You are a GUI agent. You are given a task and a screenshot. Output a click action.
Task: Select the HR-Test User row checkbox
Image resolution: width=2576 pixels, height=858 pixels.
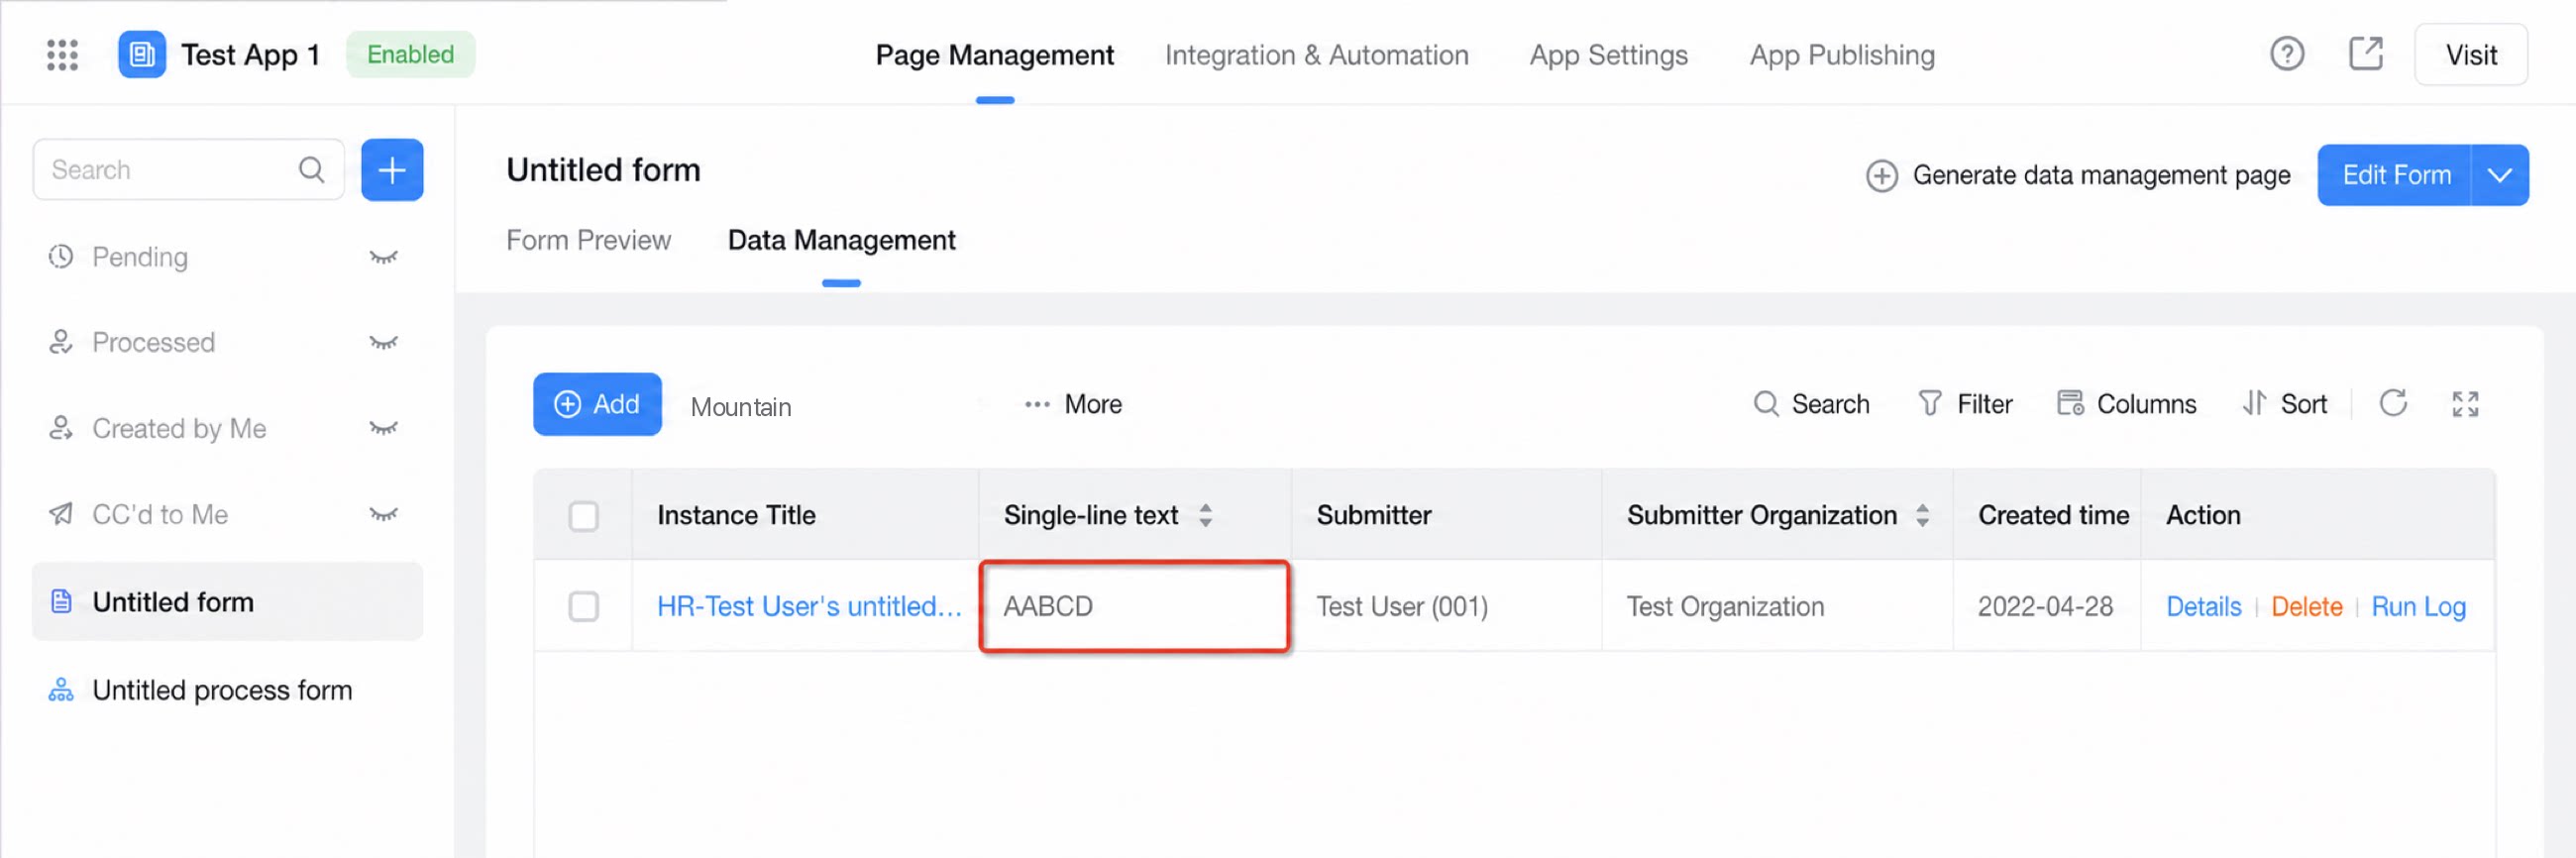coord(583,607)
